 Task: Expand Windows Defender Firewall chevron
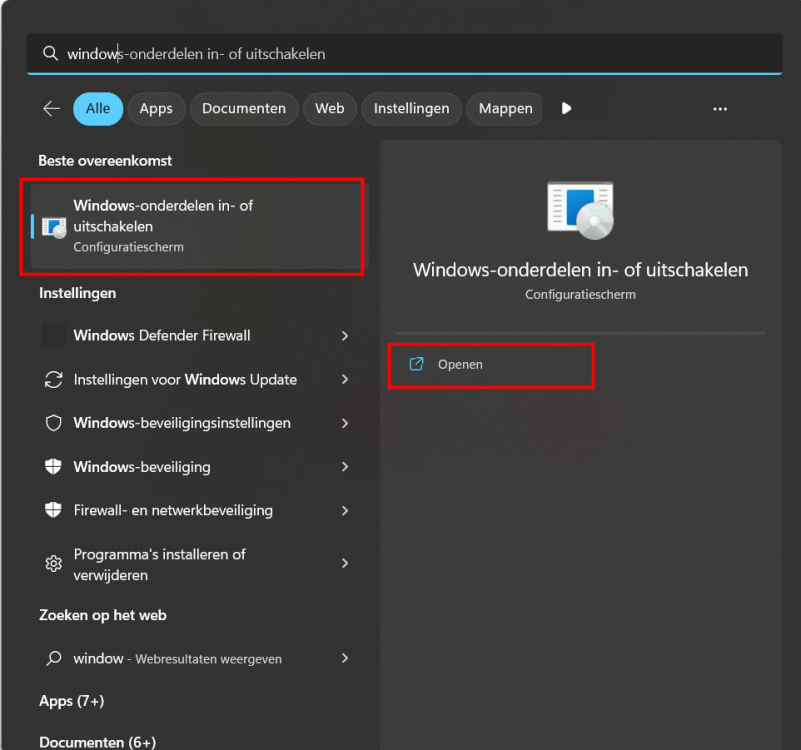point(345,336)
